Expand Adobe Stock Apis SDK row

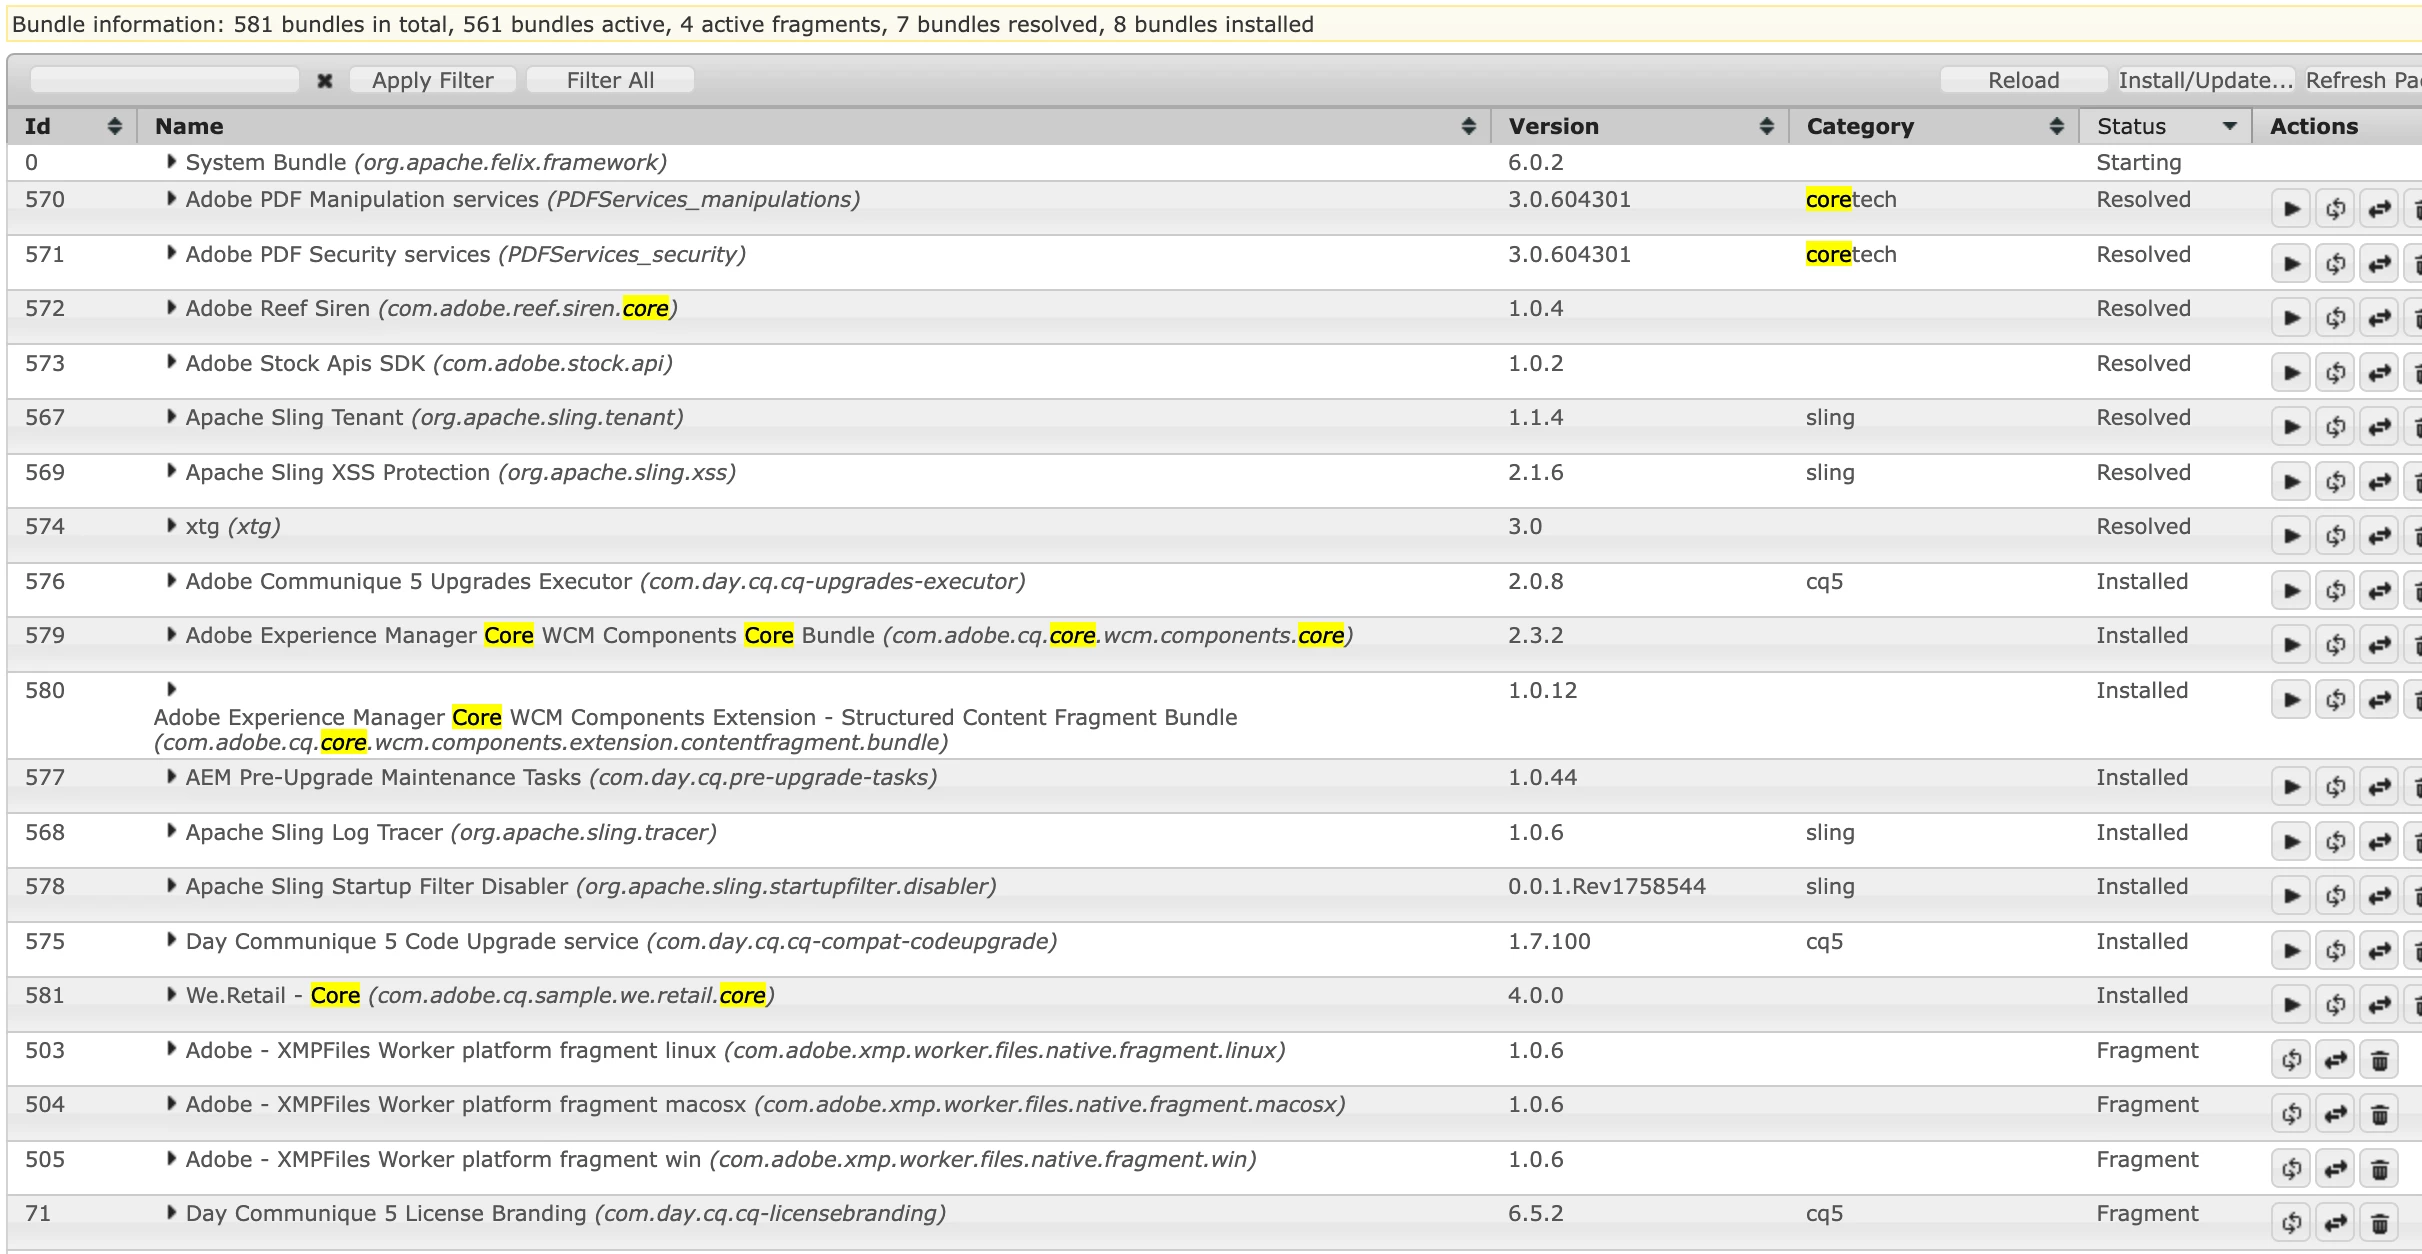pos(171,362)
